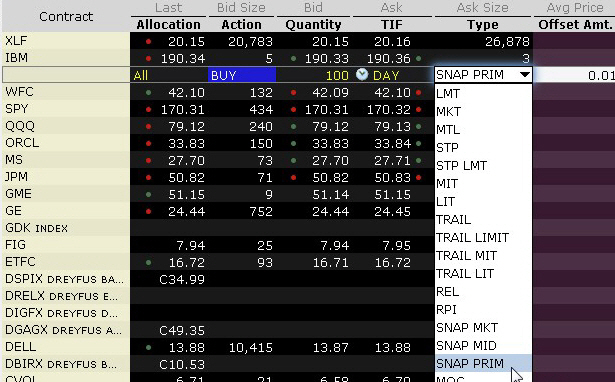Viewport: 615px width, 382px height.
Task: Click IBM bid price 190.33
Action: tap(326, 59)
